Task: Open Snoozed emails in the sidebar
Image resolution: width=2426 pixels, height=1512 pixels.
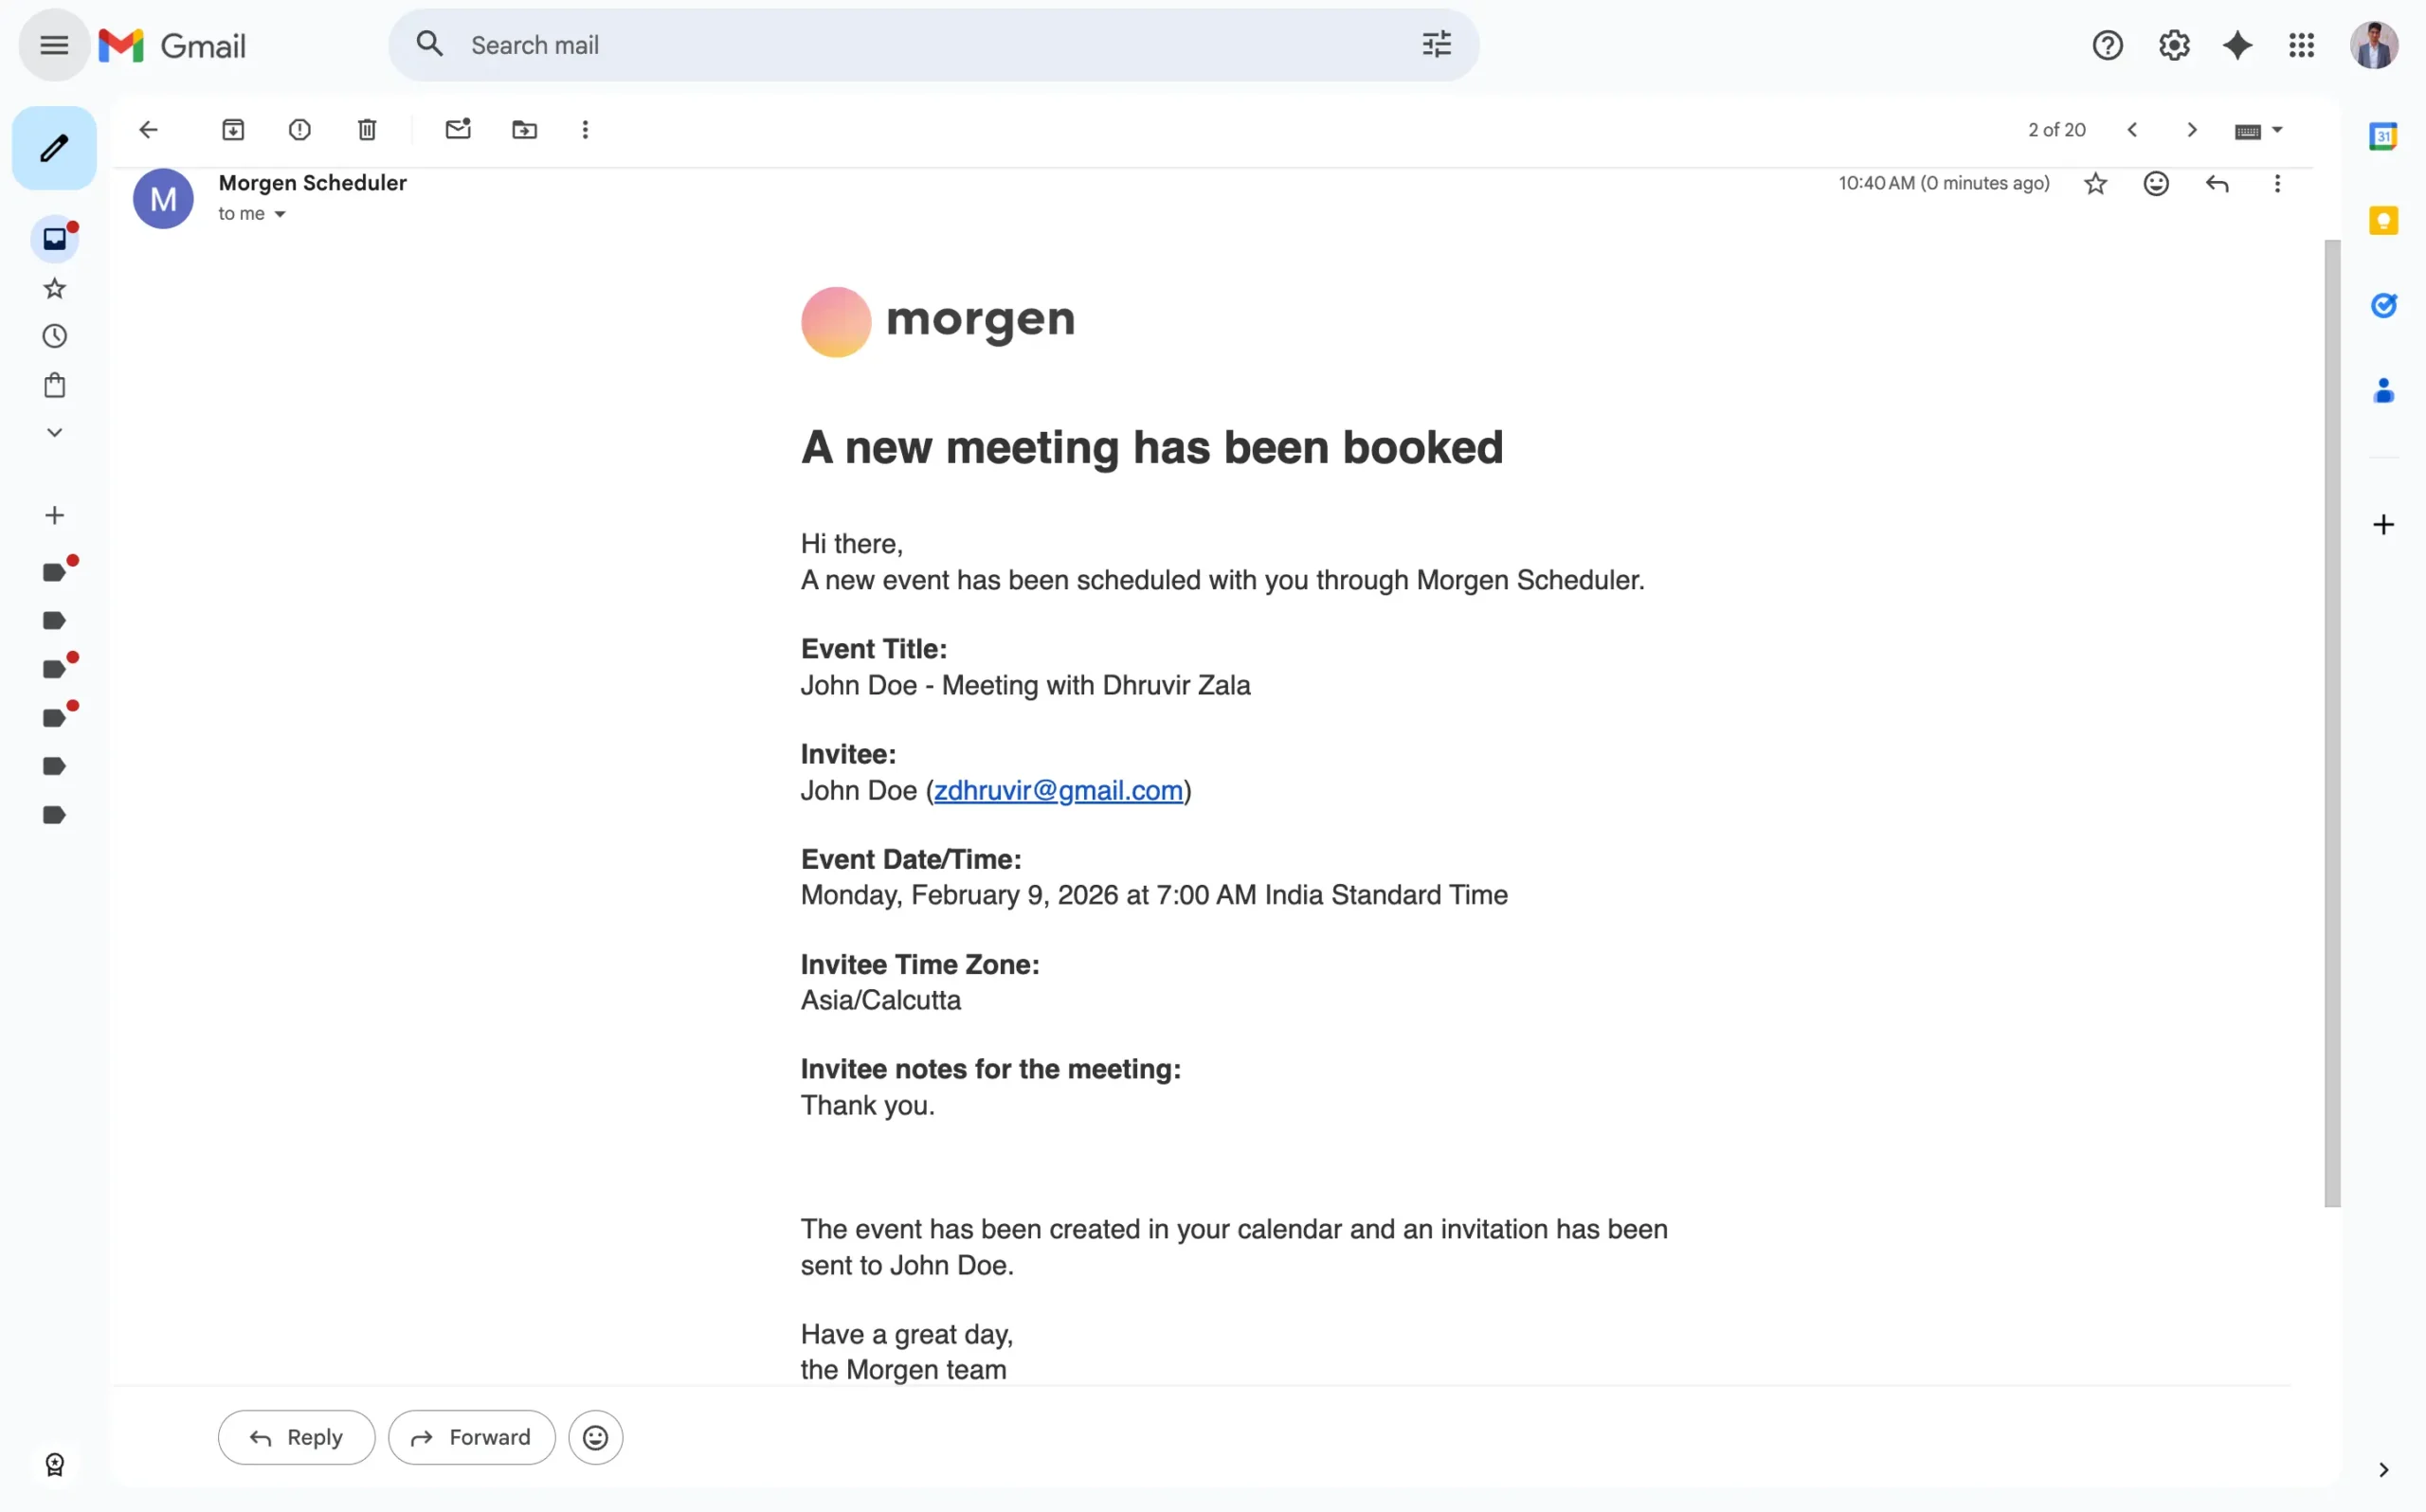Action: coord(54,336)
